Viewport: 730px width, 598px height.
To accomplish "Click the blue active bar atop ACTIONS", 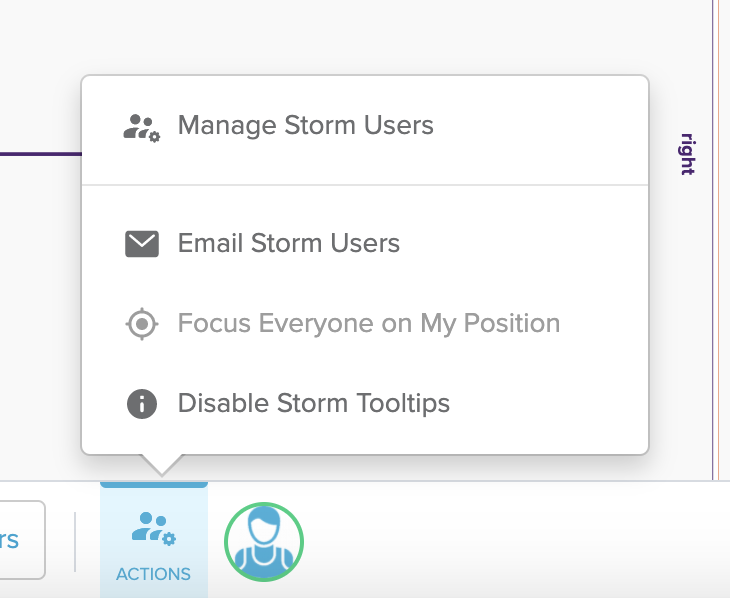I will coord(154,485).
